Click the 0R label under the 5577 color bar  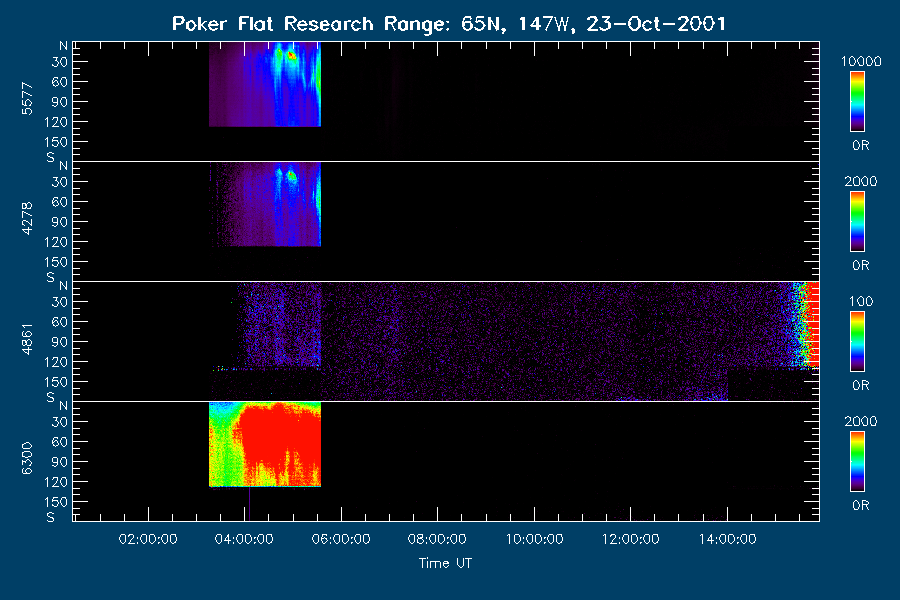861,145
